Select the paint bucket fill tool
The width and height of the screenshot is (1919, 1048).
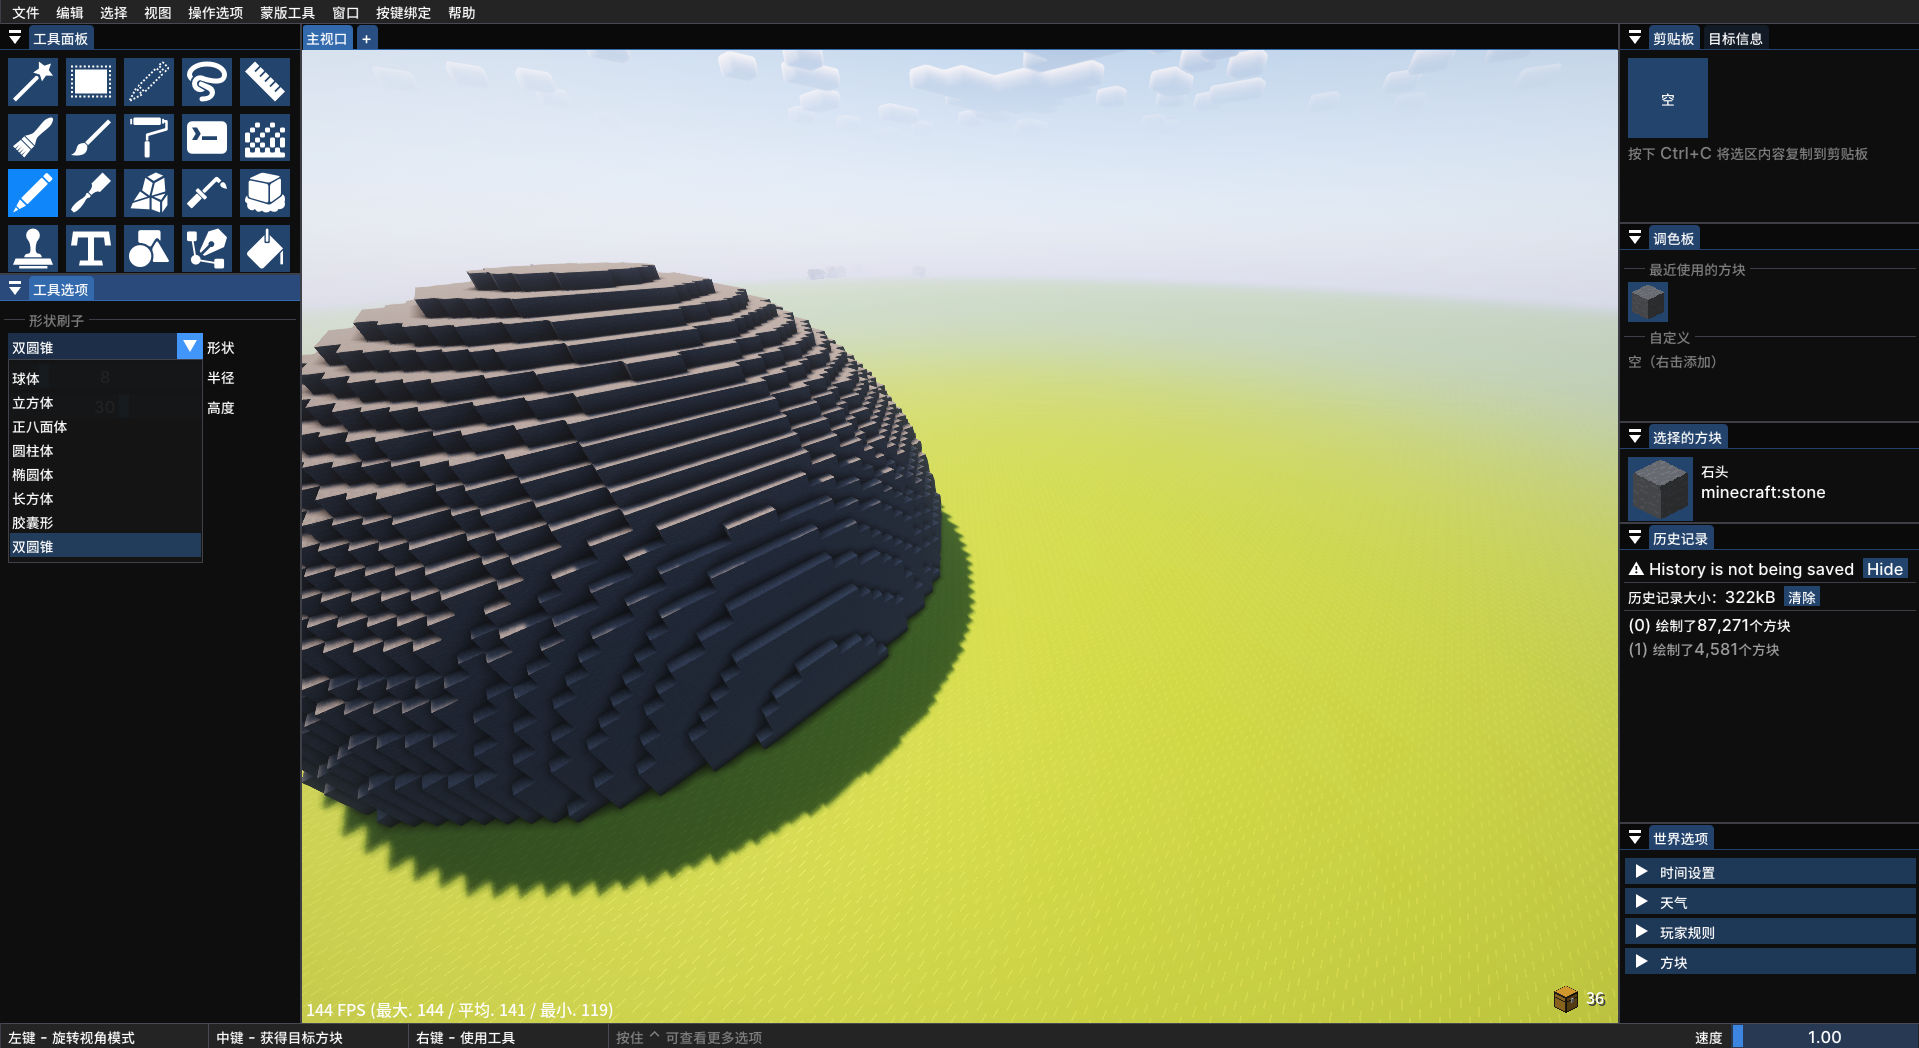pyautogui.click(x=265, y=248)
